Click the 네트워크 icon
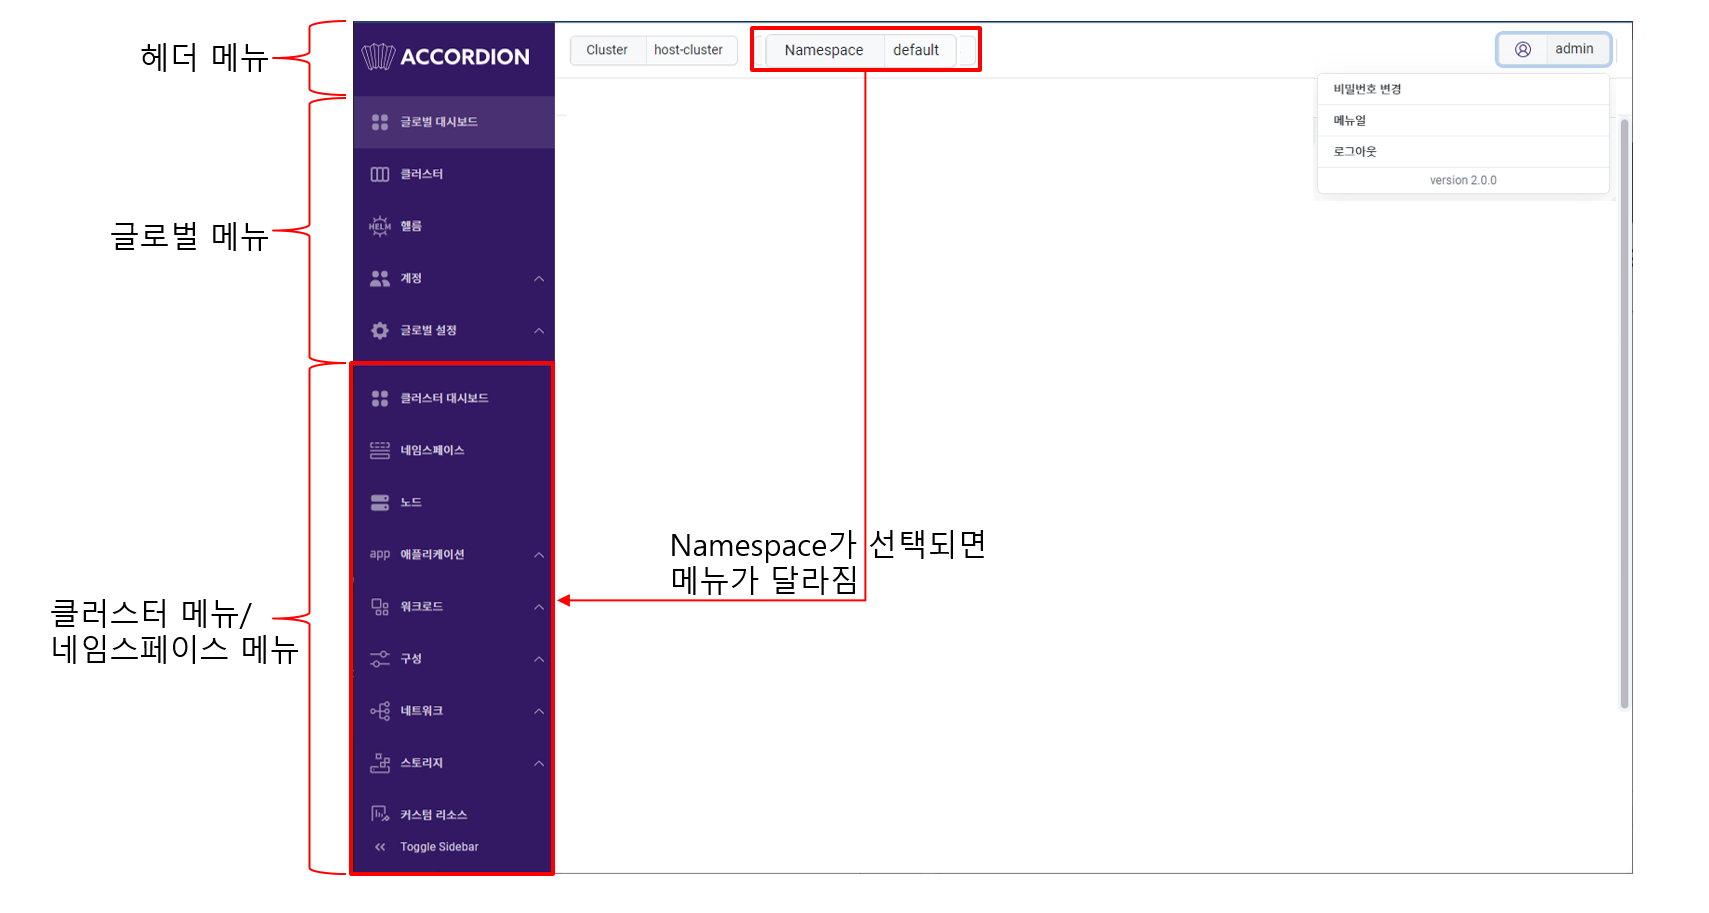 [380, 710]
